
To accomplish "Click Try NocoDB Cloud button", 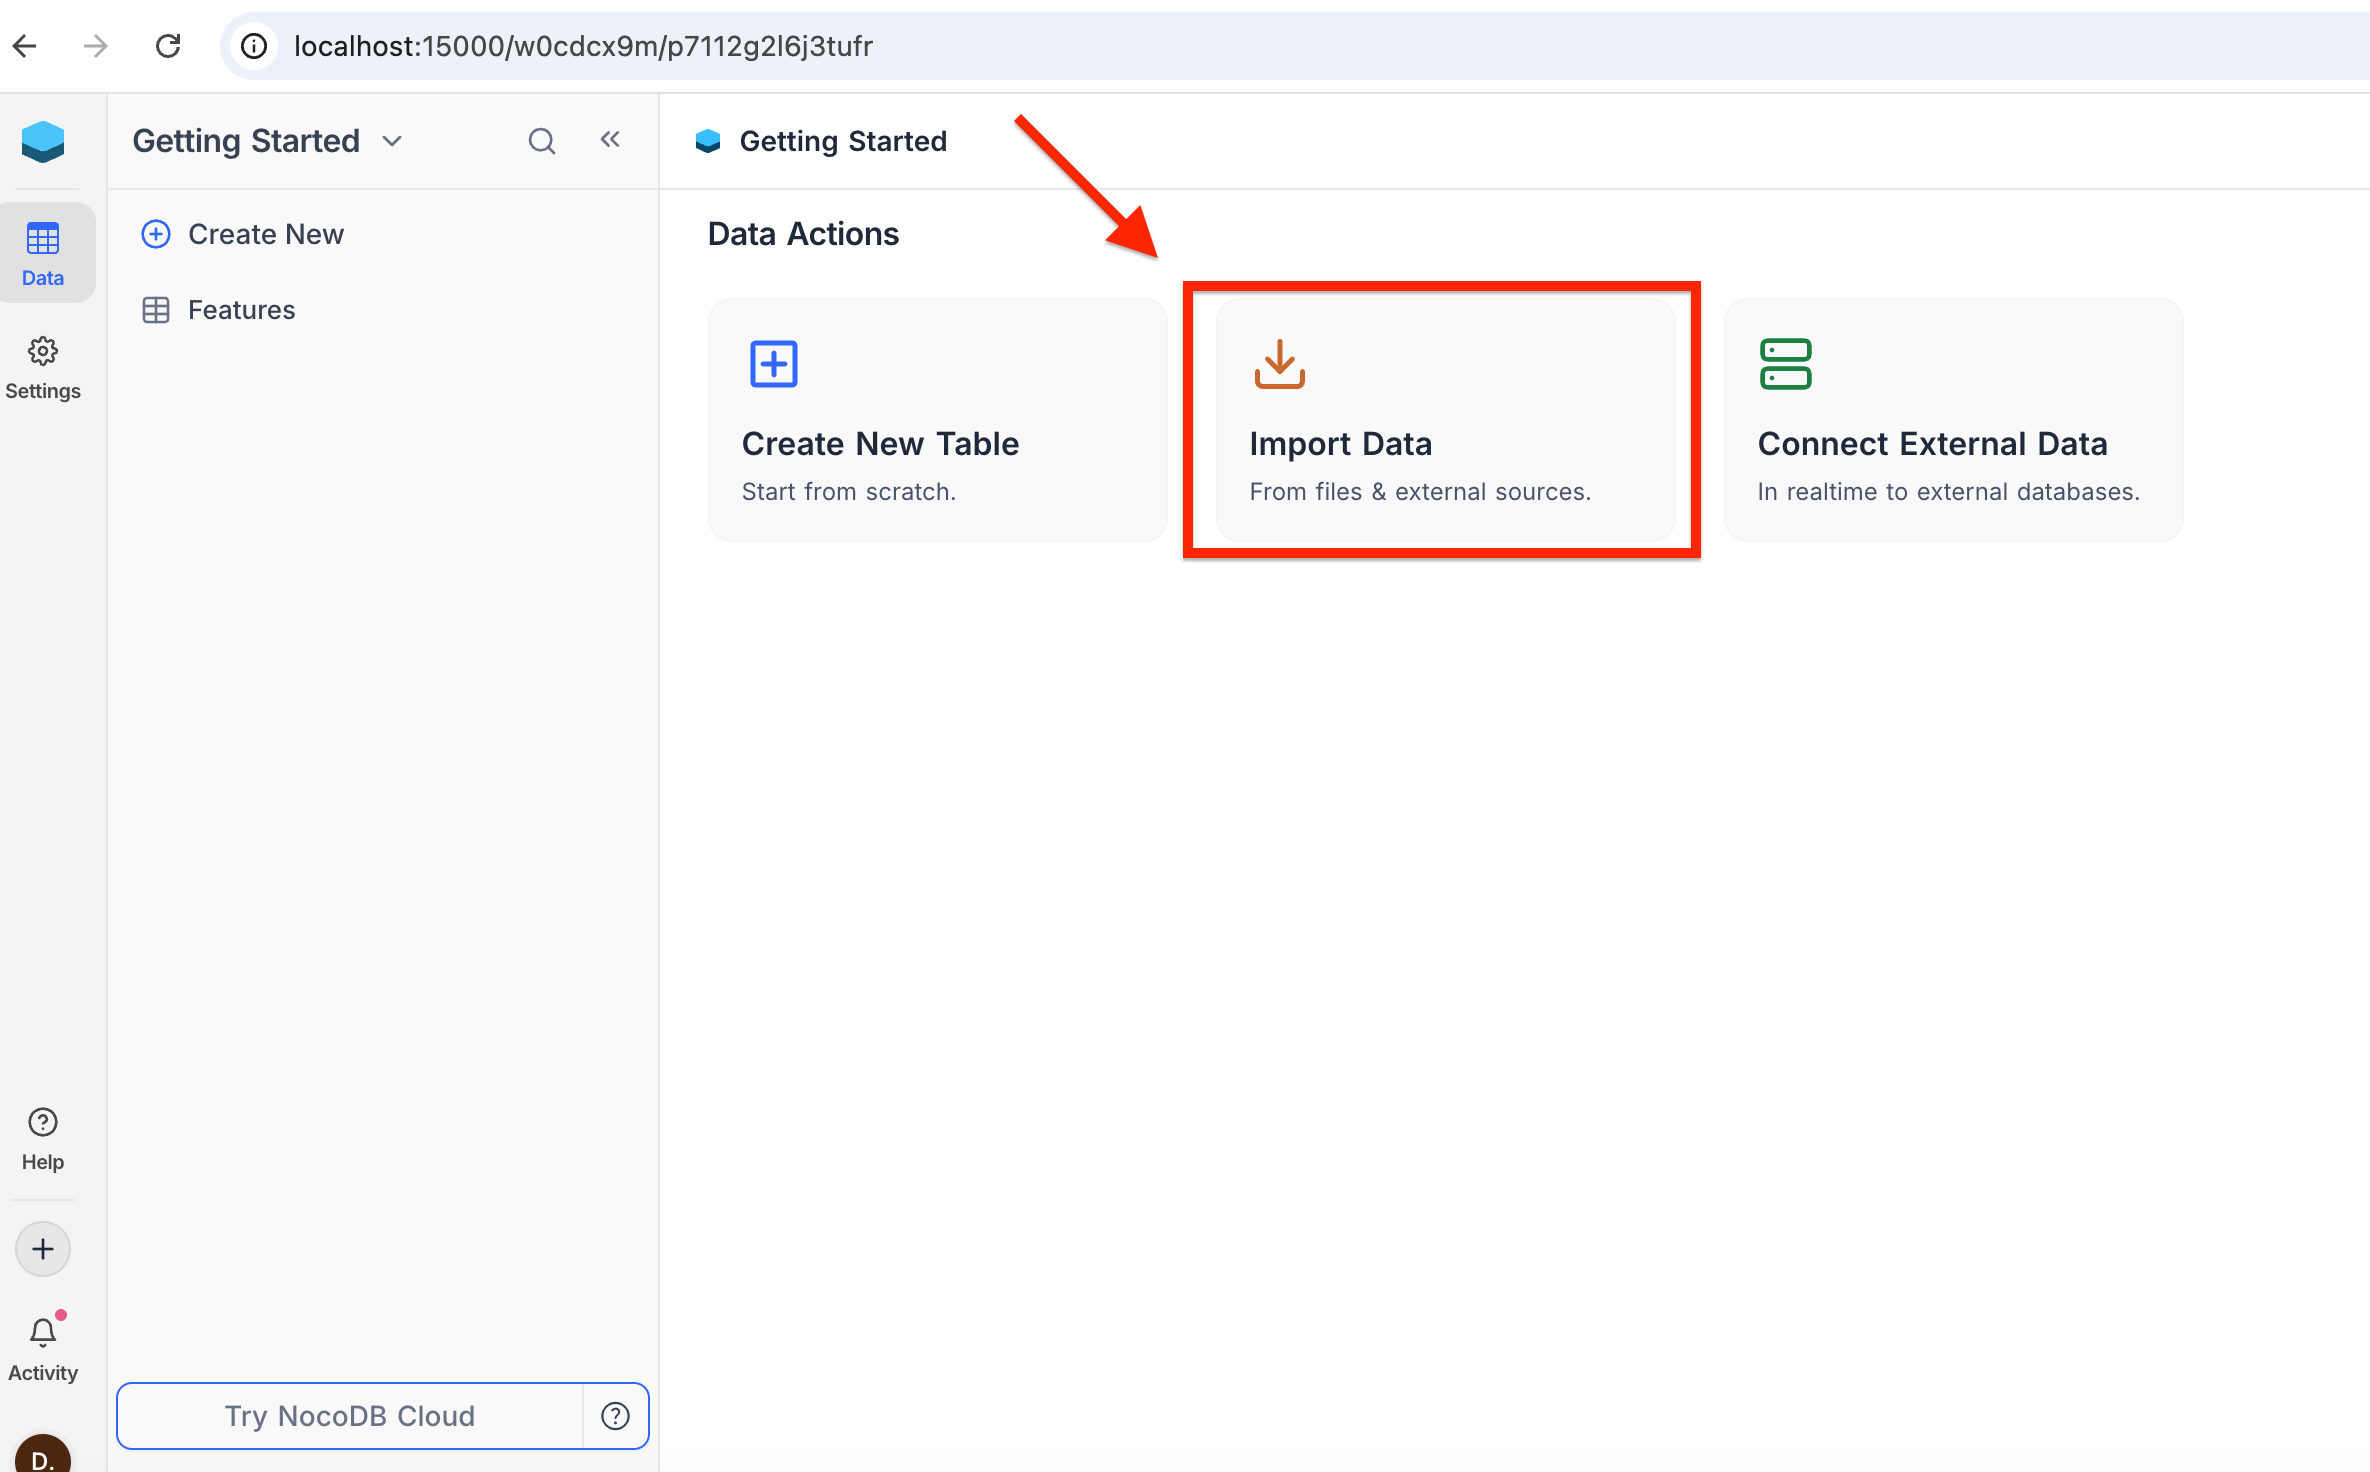I will point(350,1416).
